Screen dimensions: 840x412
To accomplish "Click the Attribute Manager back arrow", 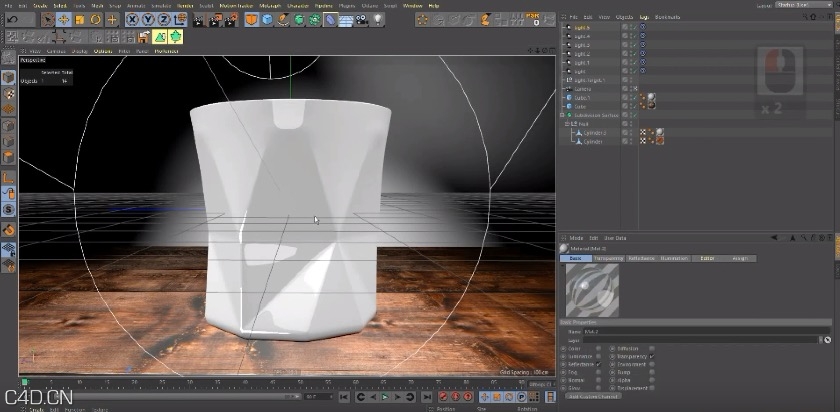I will pos(774,238).
